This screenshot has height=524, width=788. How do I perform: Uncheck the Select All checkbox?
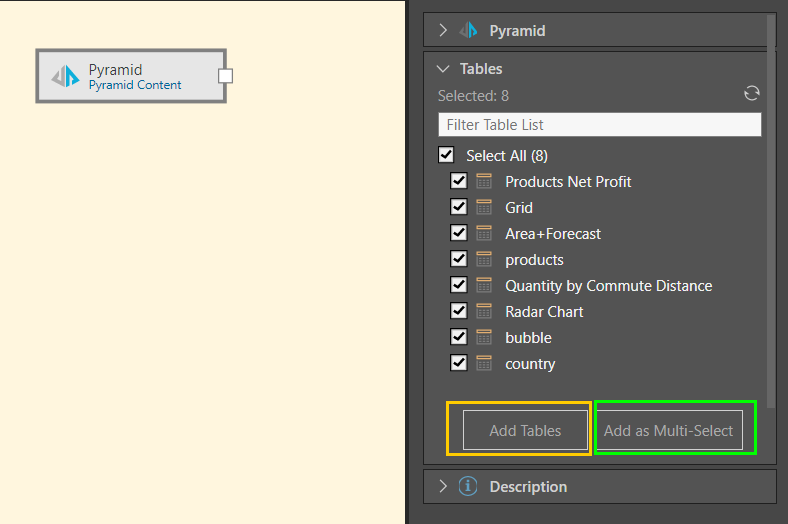[446, 156]
